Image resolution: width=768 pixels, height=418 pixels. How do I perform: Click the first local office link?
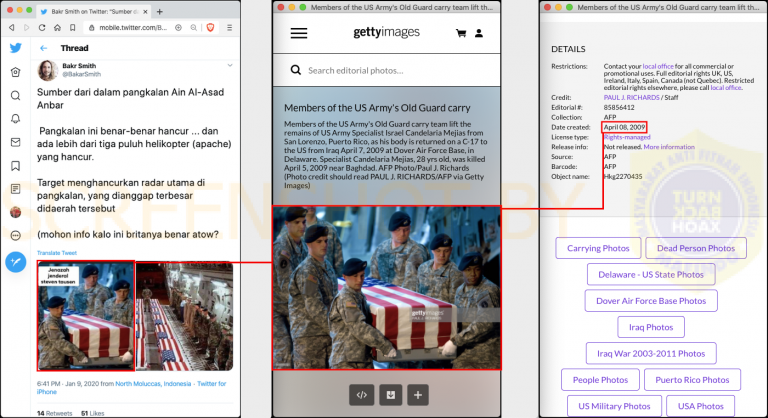pyautogui.click(x=658, y=66)
